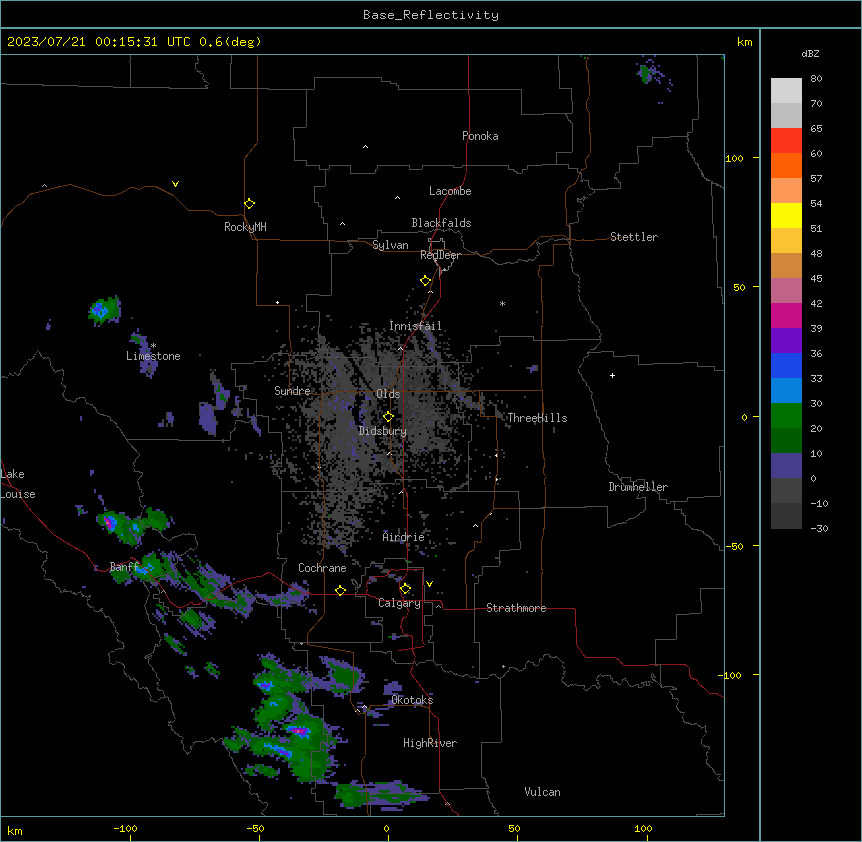Image resolution: width=862 pixels, height=842 pixels.
Task: Click the Calgary city label
Action: point(399,603)
